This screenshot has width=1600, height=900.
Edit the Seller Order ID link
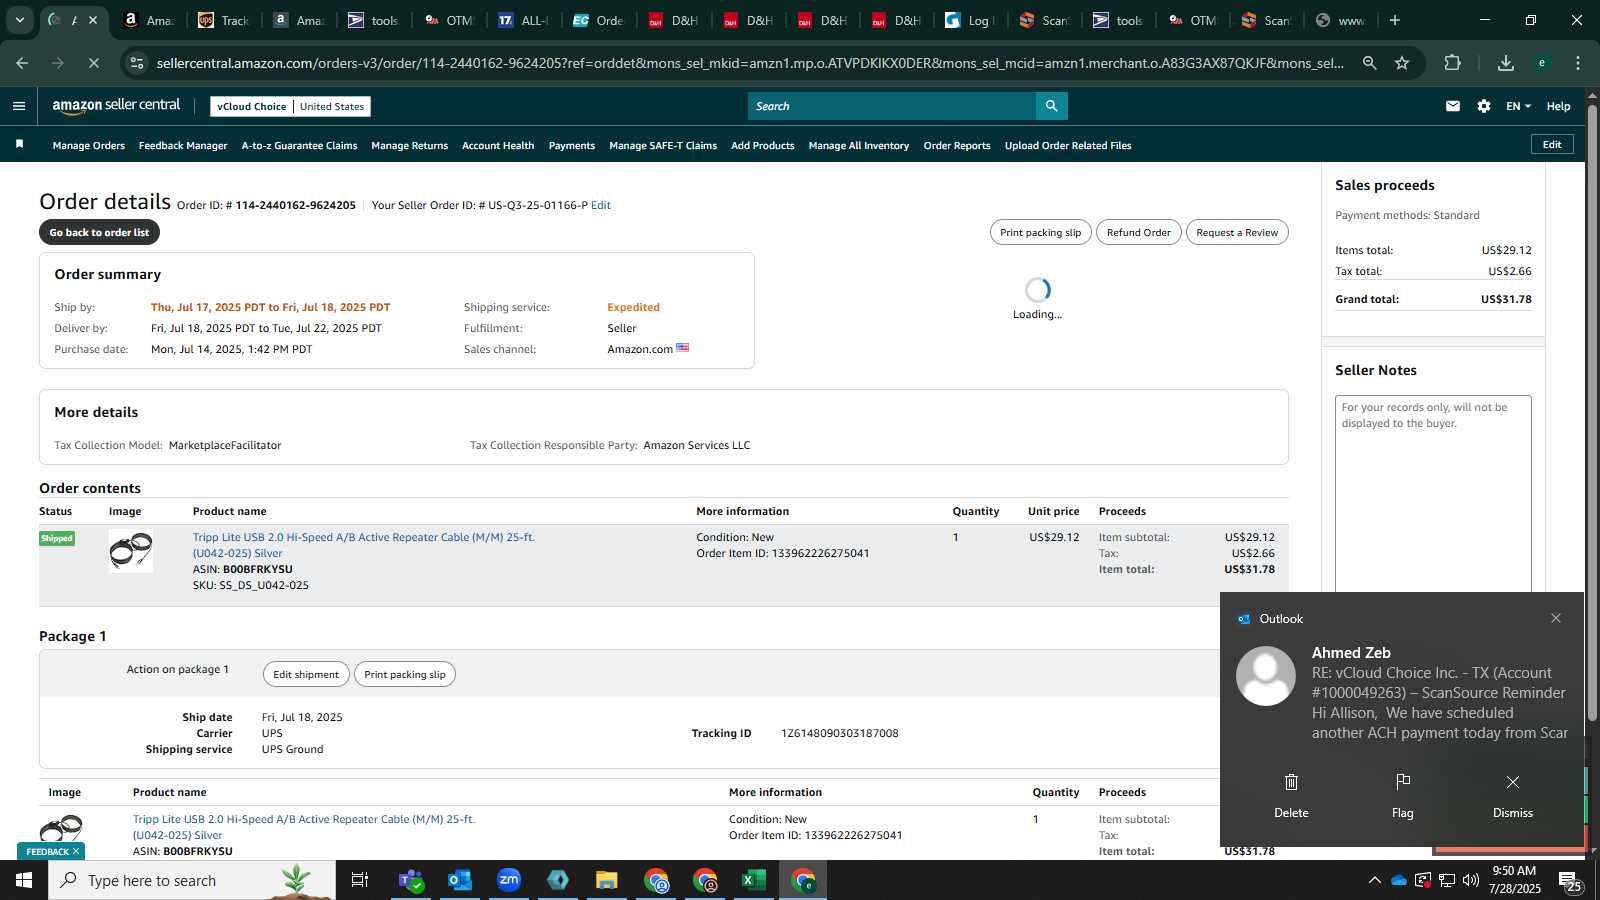coord(601,205)
